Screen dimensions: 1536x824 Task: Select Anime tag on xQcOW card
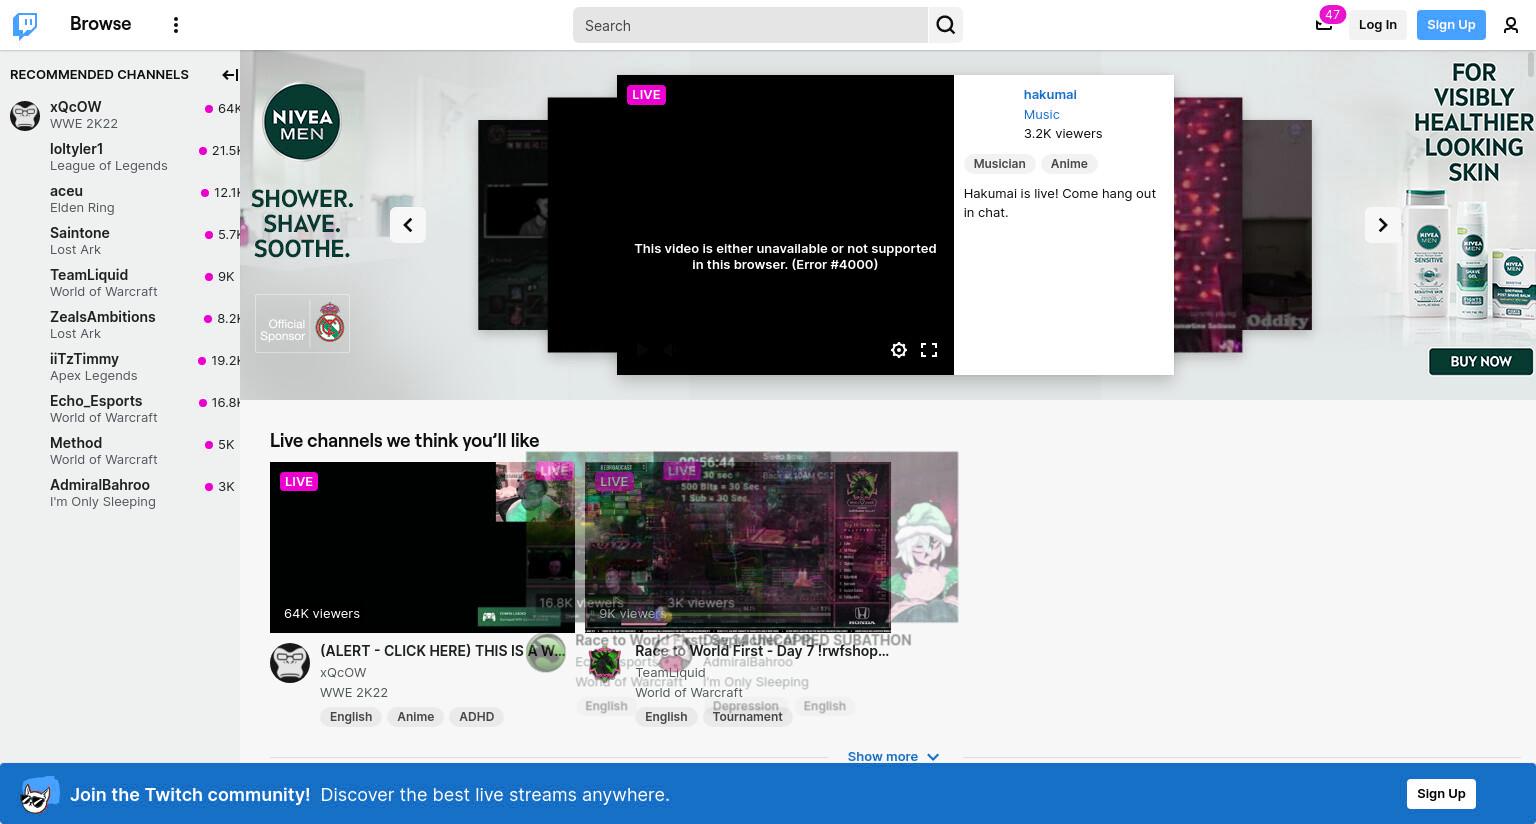(x=416, y=717)
